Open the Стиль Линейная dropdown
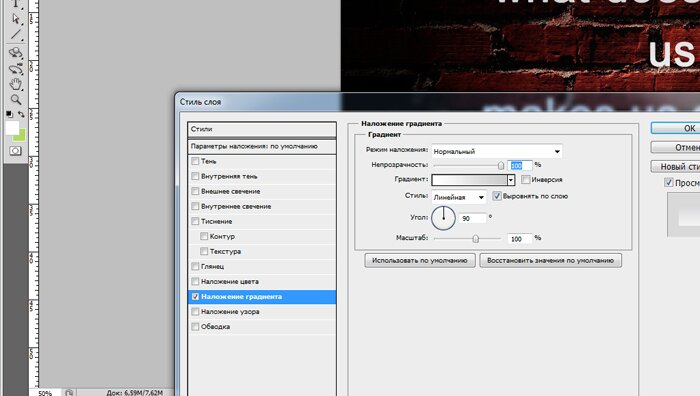 pyautogui.click(x=458, y=197)
